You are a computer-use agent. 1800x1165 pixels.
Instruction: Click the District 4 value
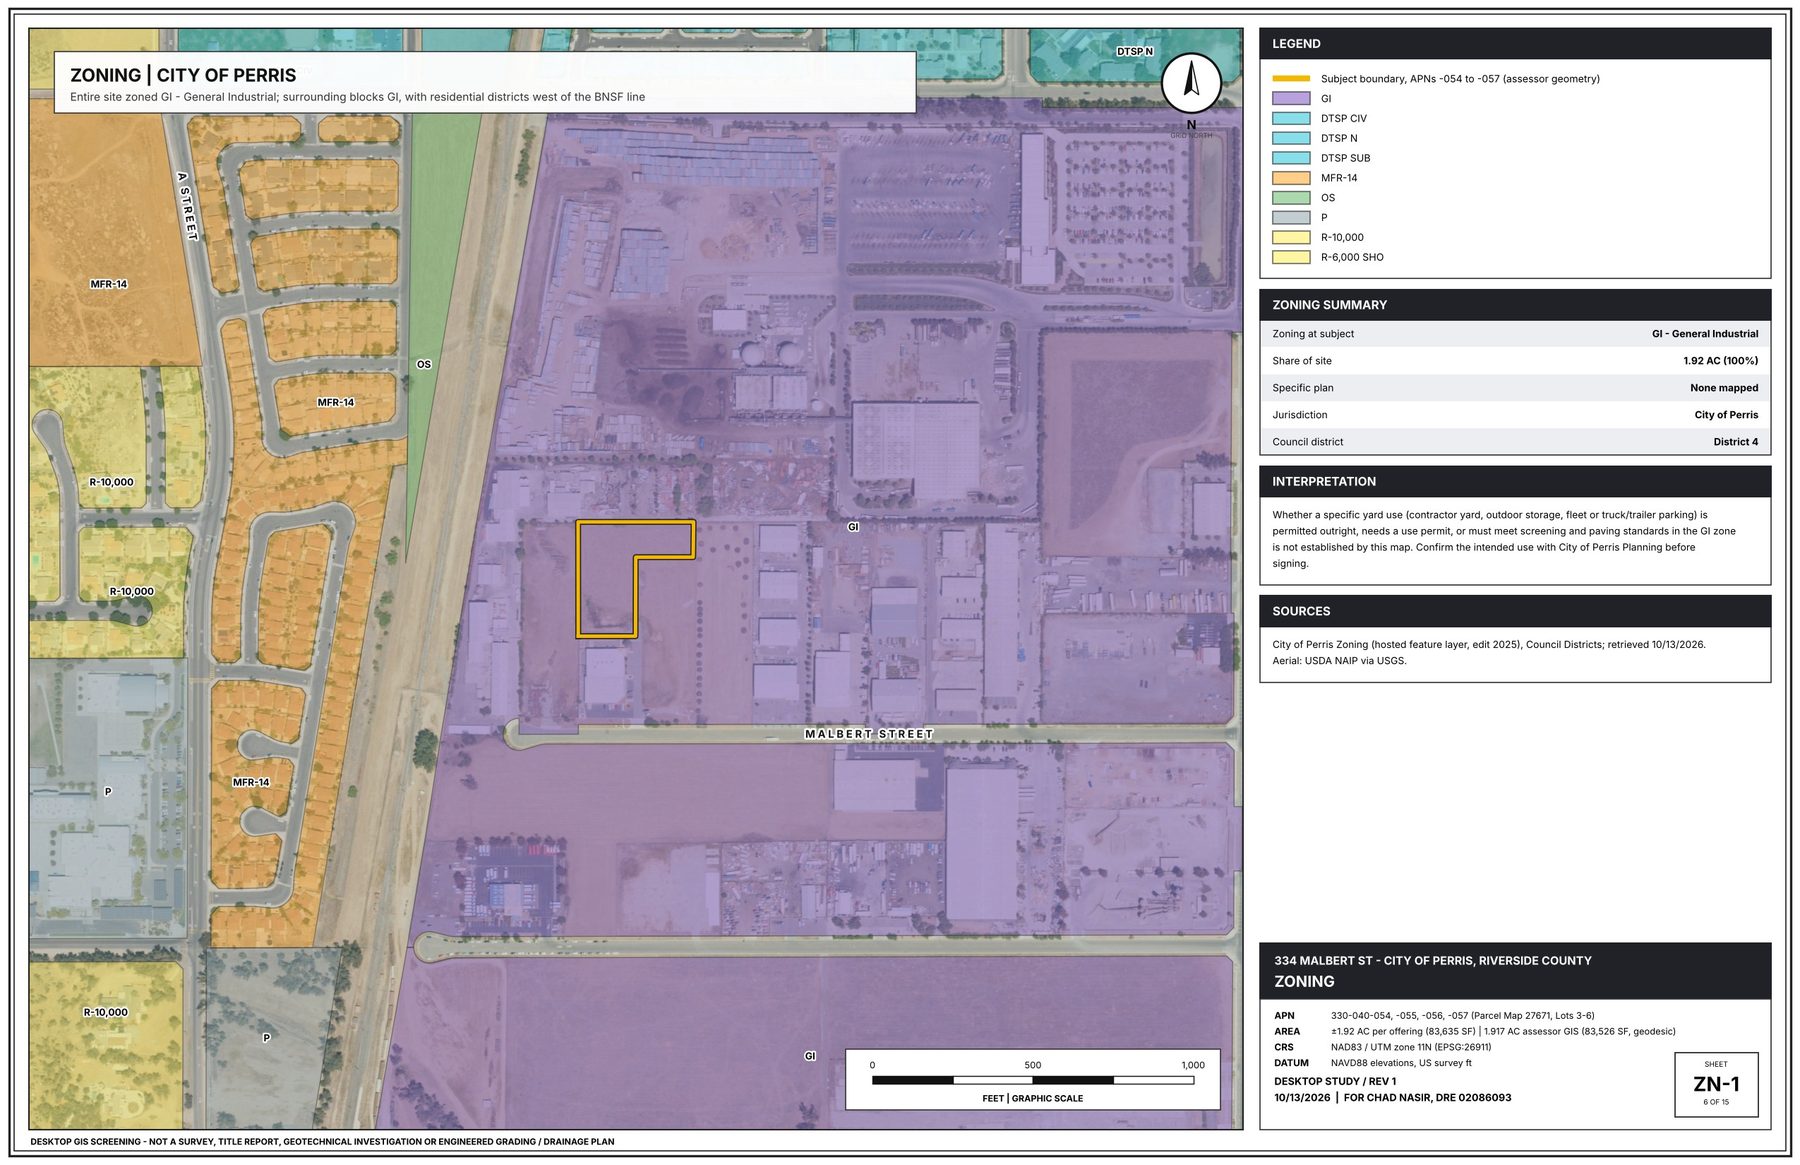click(x=1735, y=442)
